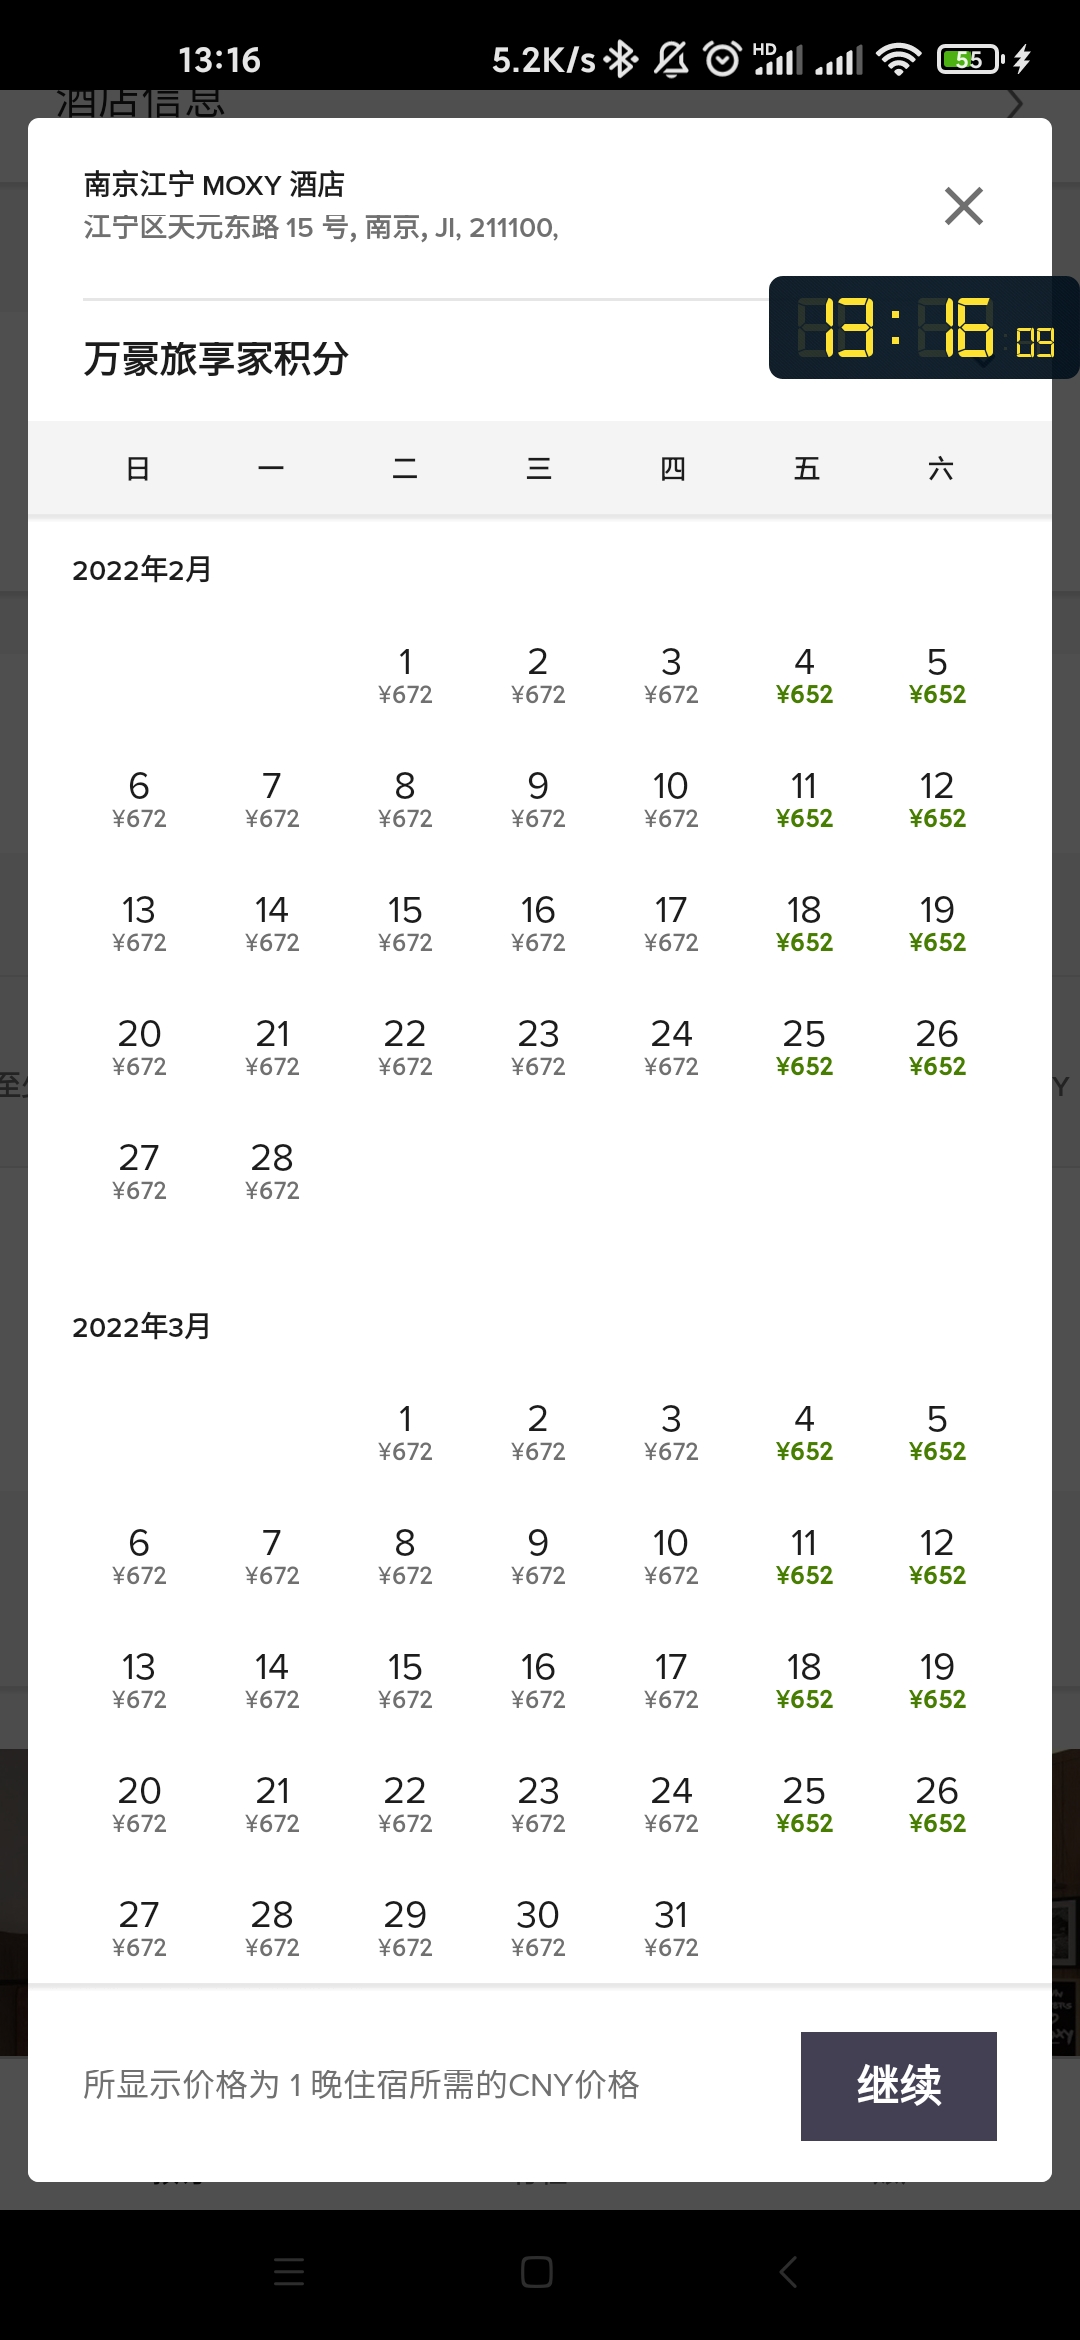The image size is (1080, 2340).
Task: Select February 4 priced ¥652
Action: coord(804,675)
